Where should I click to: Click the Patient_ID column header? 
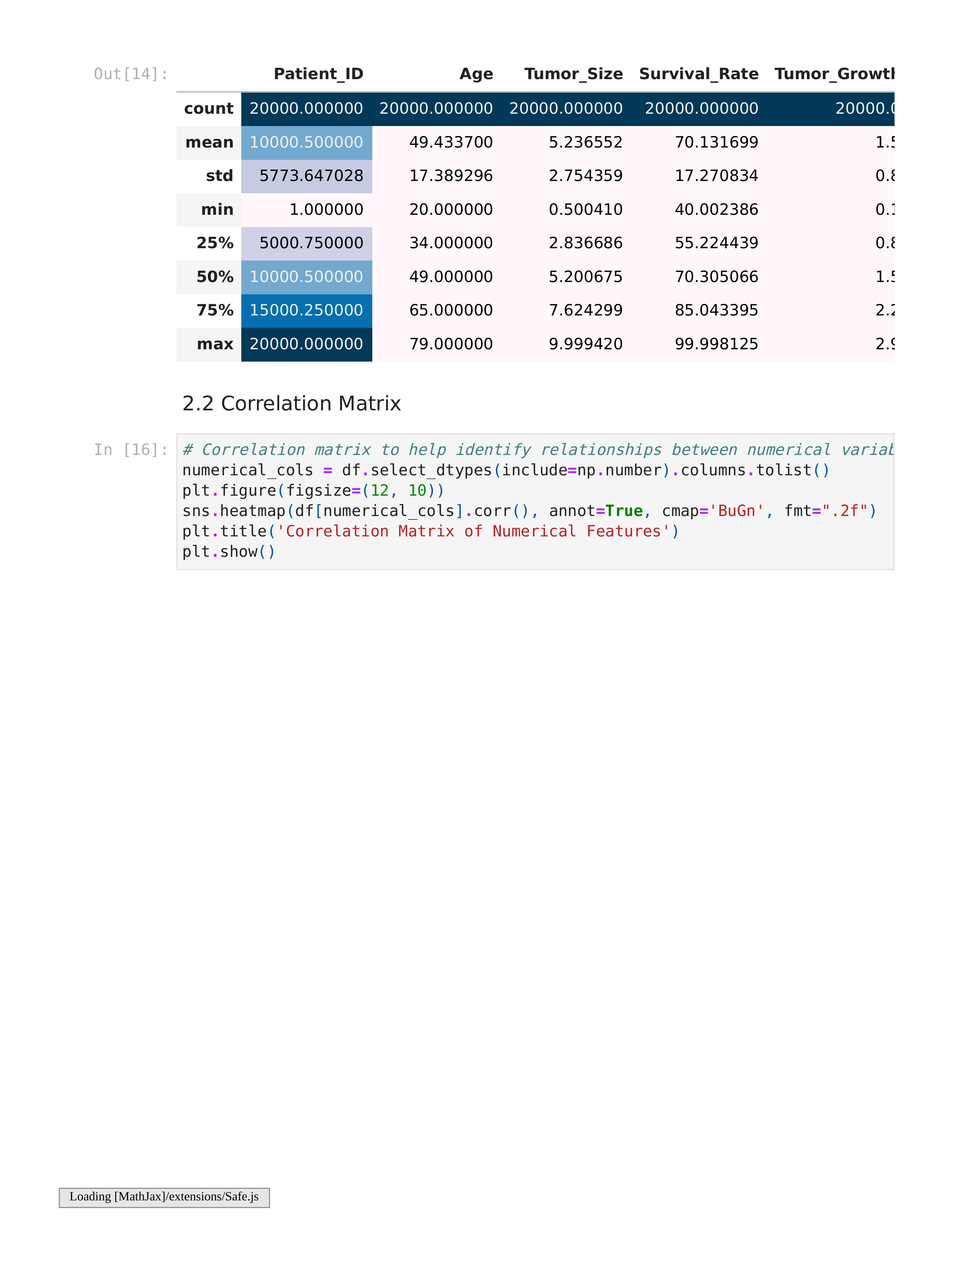(x=318, y=74)
